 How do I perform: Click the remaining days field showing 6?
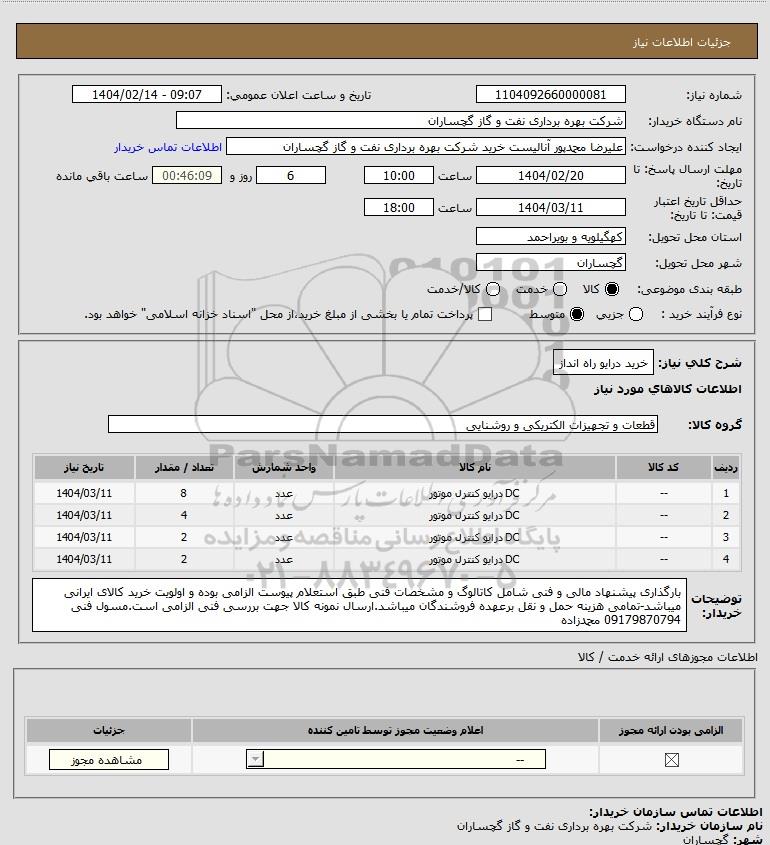click(291, 176)
